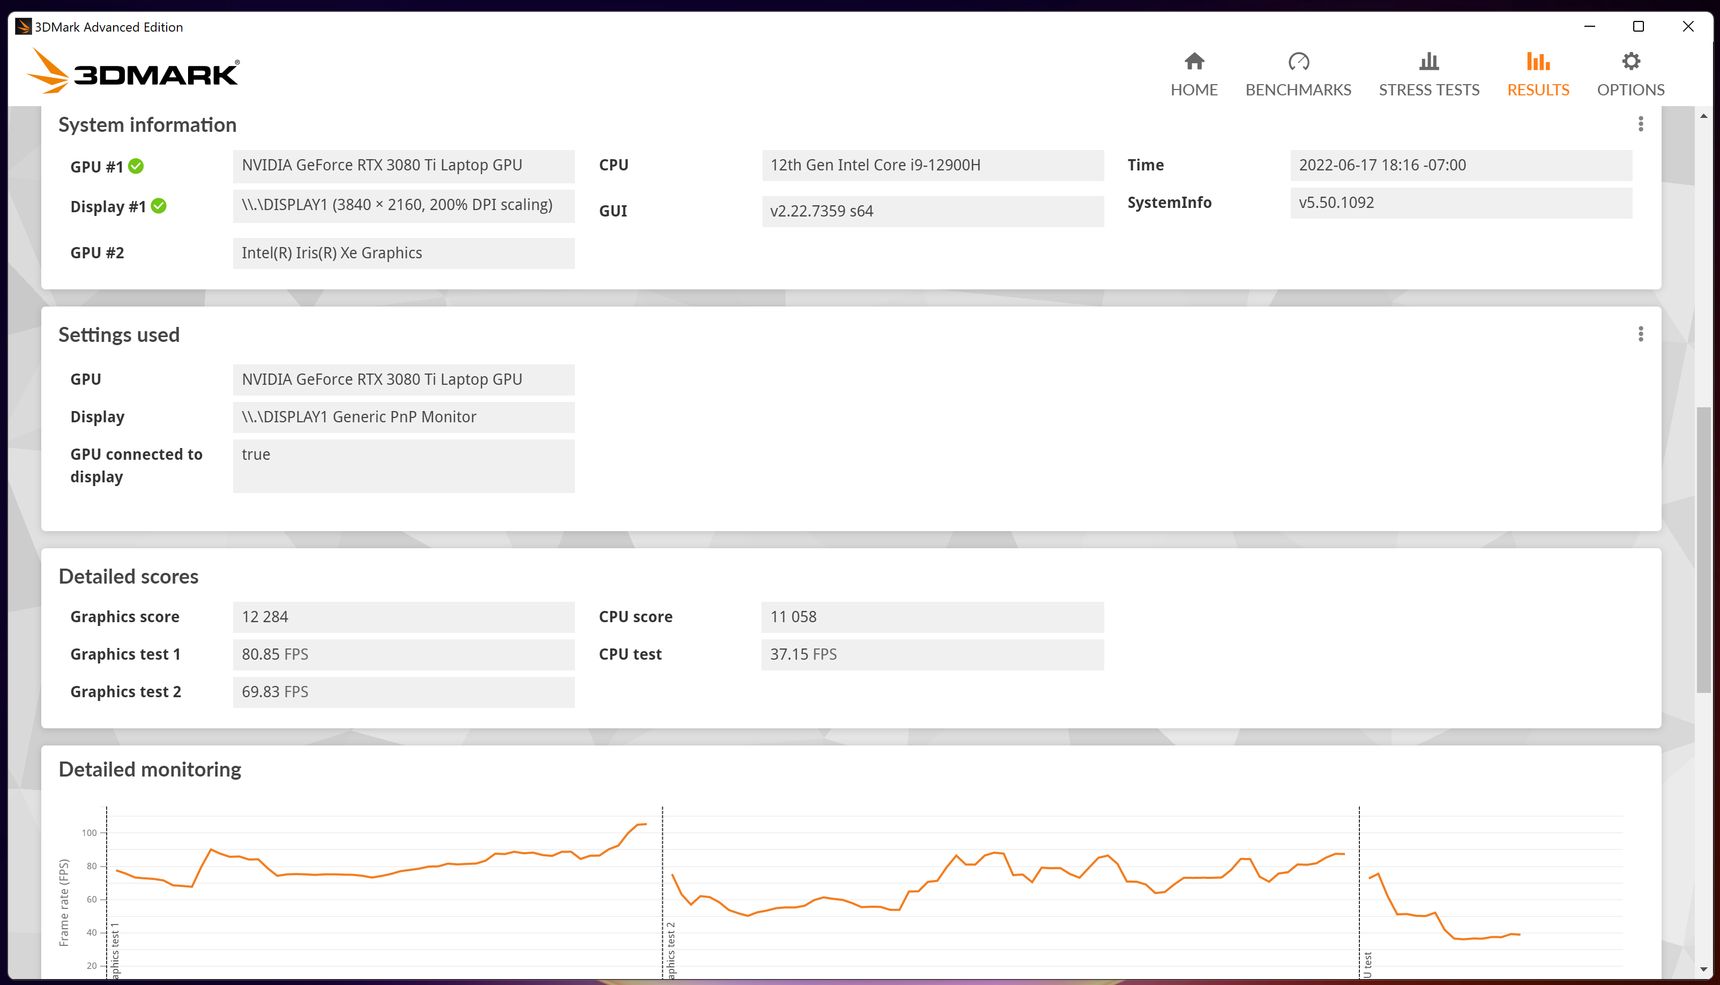Open the Stress Tests chart icon
1720x985 pixels.
click(x=1429, y=61)
